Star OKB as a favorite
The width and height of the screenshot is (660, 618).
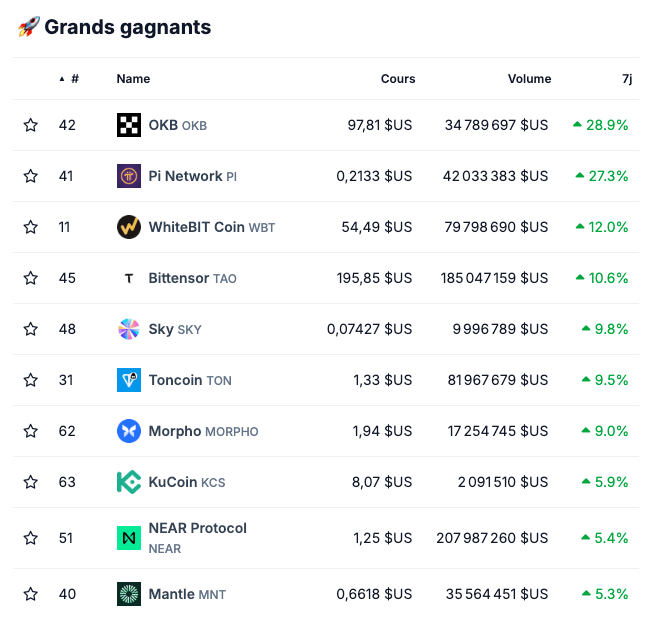31,125
